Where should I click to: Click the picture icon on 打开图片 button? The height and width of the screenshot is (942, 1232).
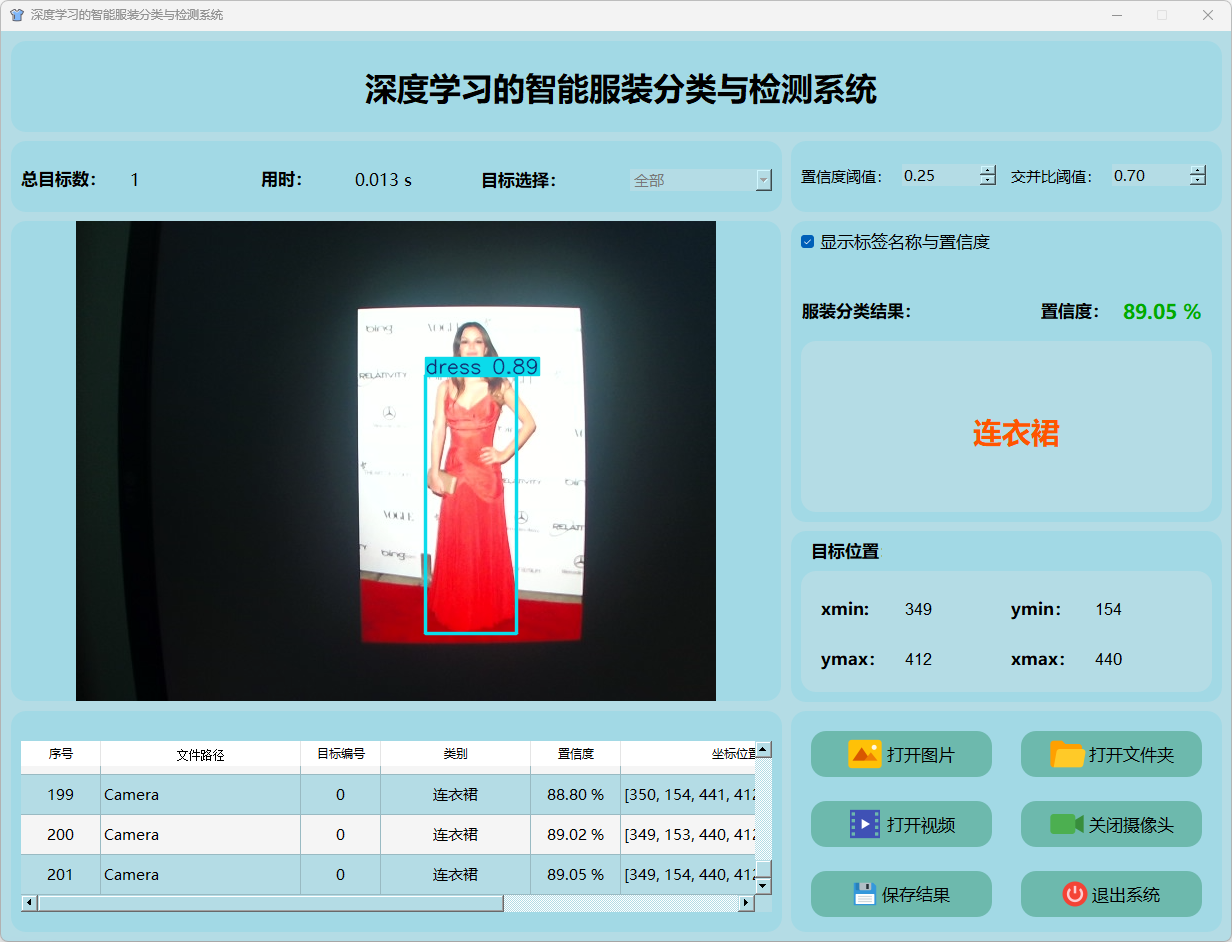pyautogui.click(x=864, y=754)
